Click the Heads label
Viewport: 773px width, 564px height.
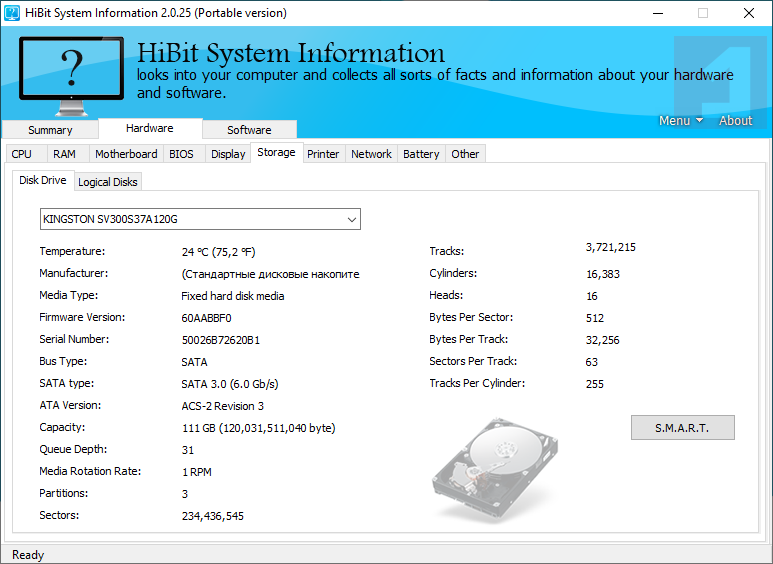point(446,295)
